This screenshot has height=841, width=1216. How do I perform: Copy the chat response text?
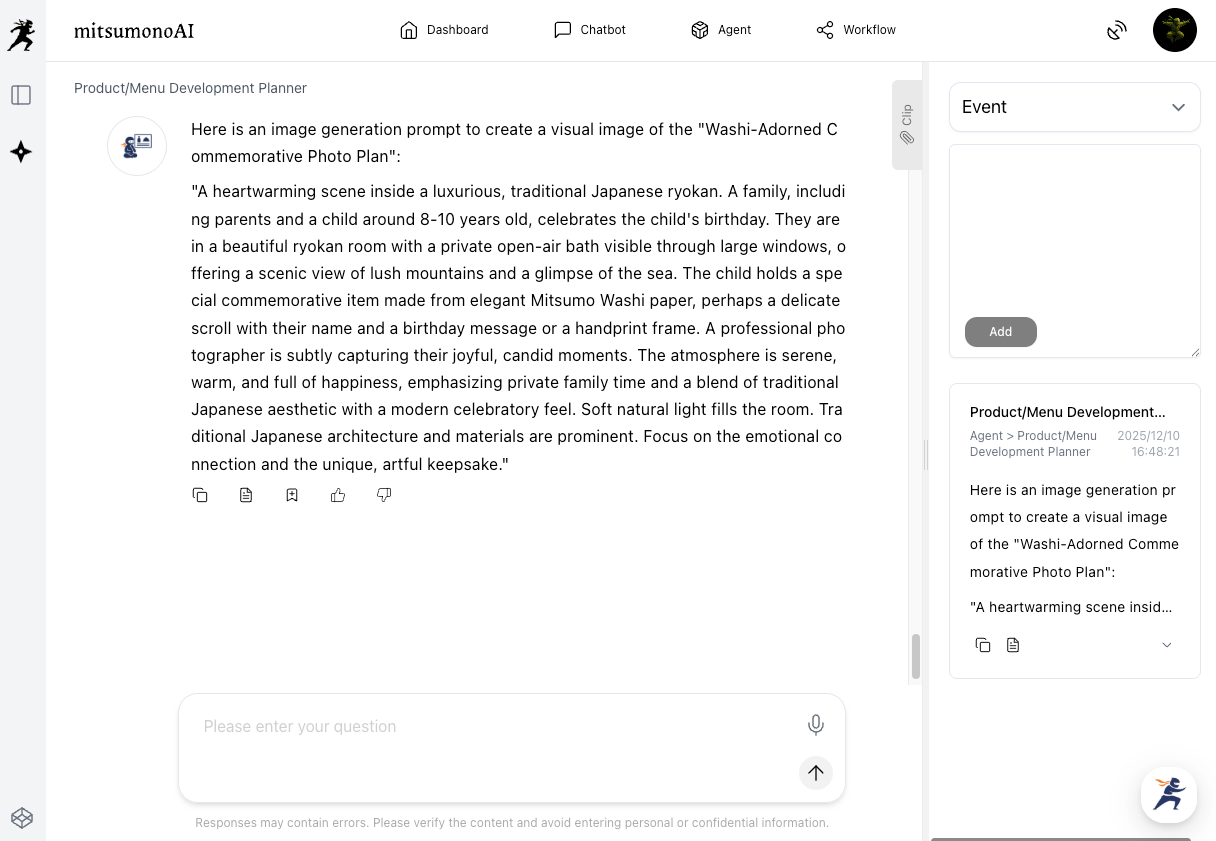(200, 495)
